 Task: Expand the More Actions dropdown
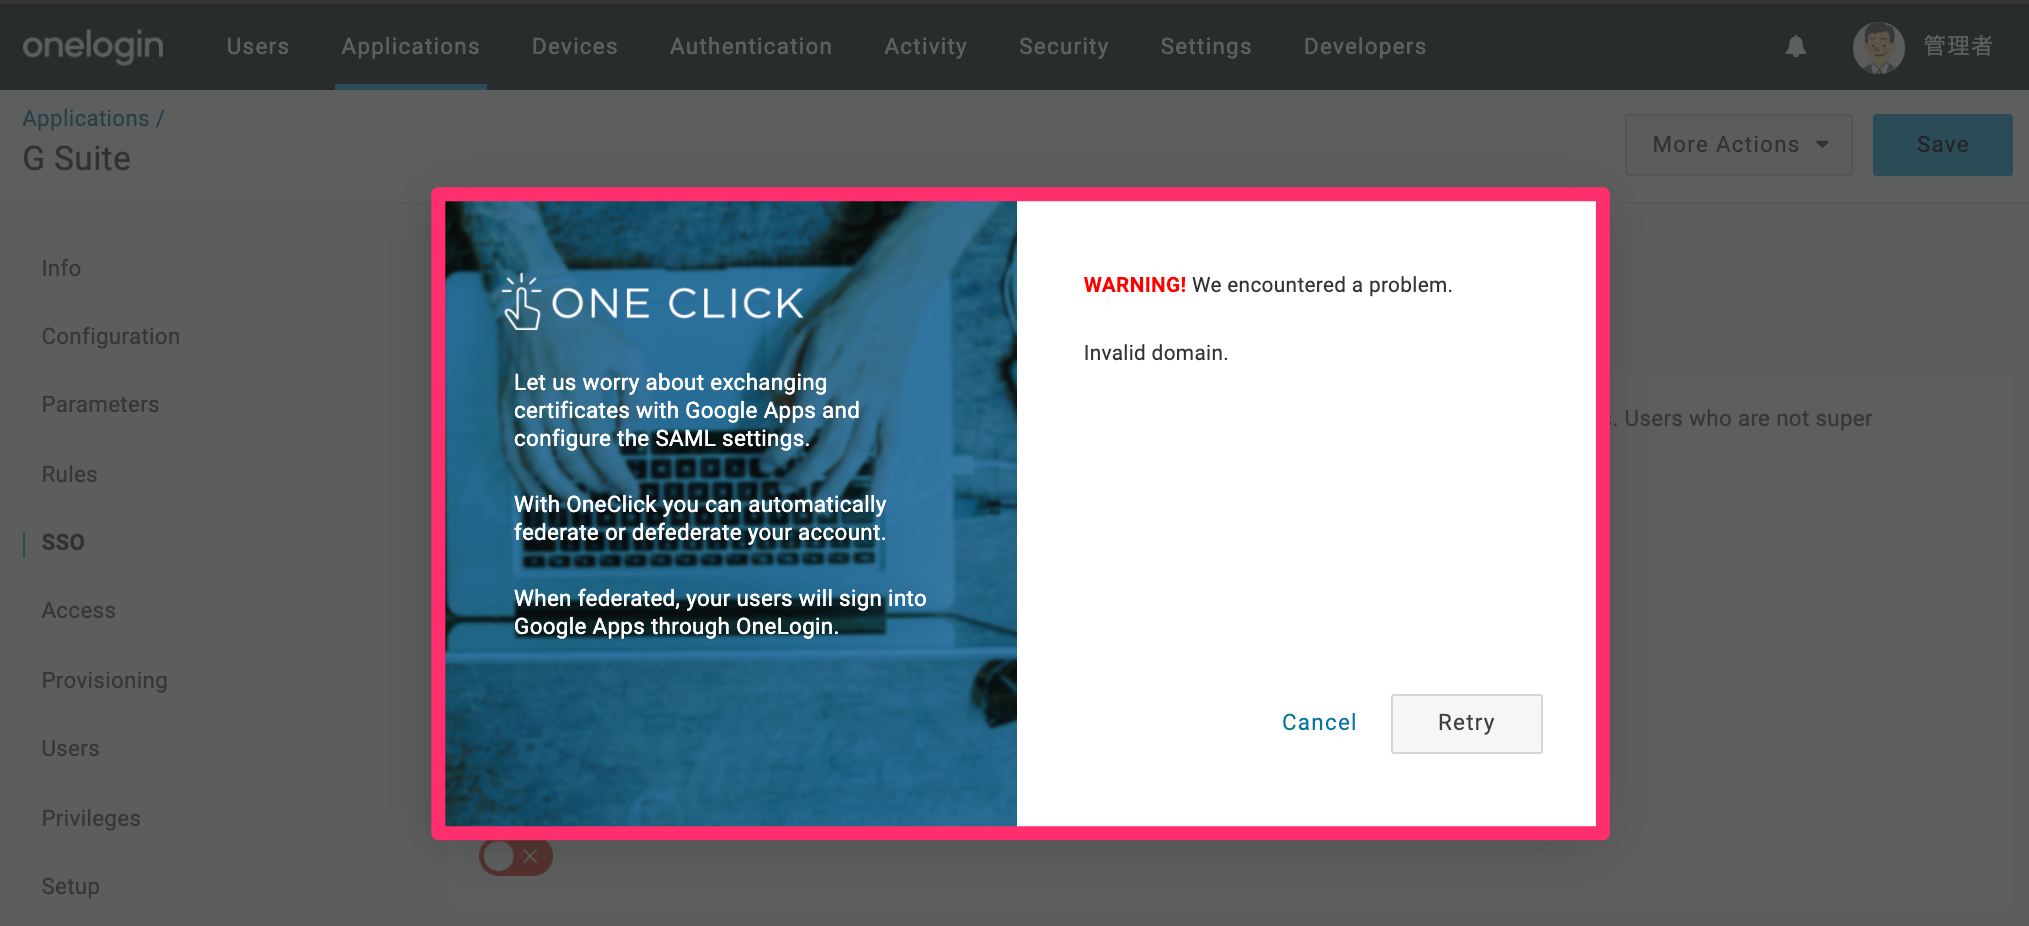tap(1739, 145)
